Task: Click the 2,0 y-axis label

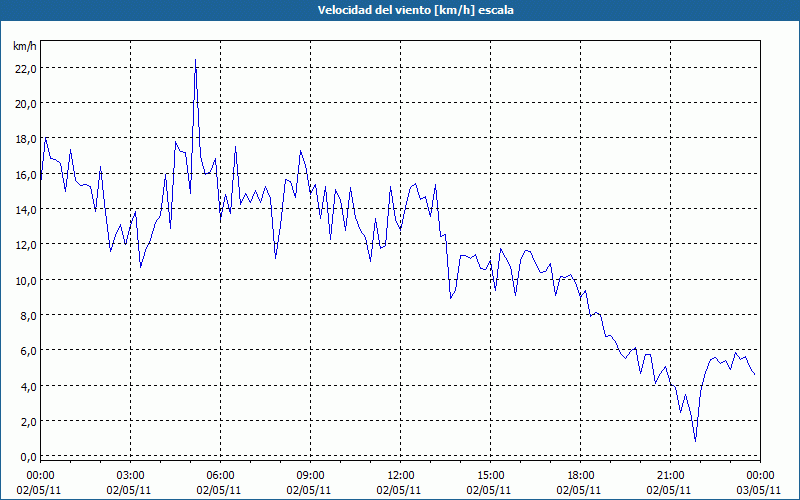Action: point(28,422)
